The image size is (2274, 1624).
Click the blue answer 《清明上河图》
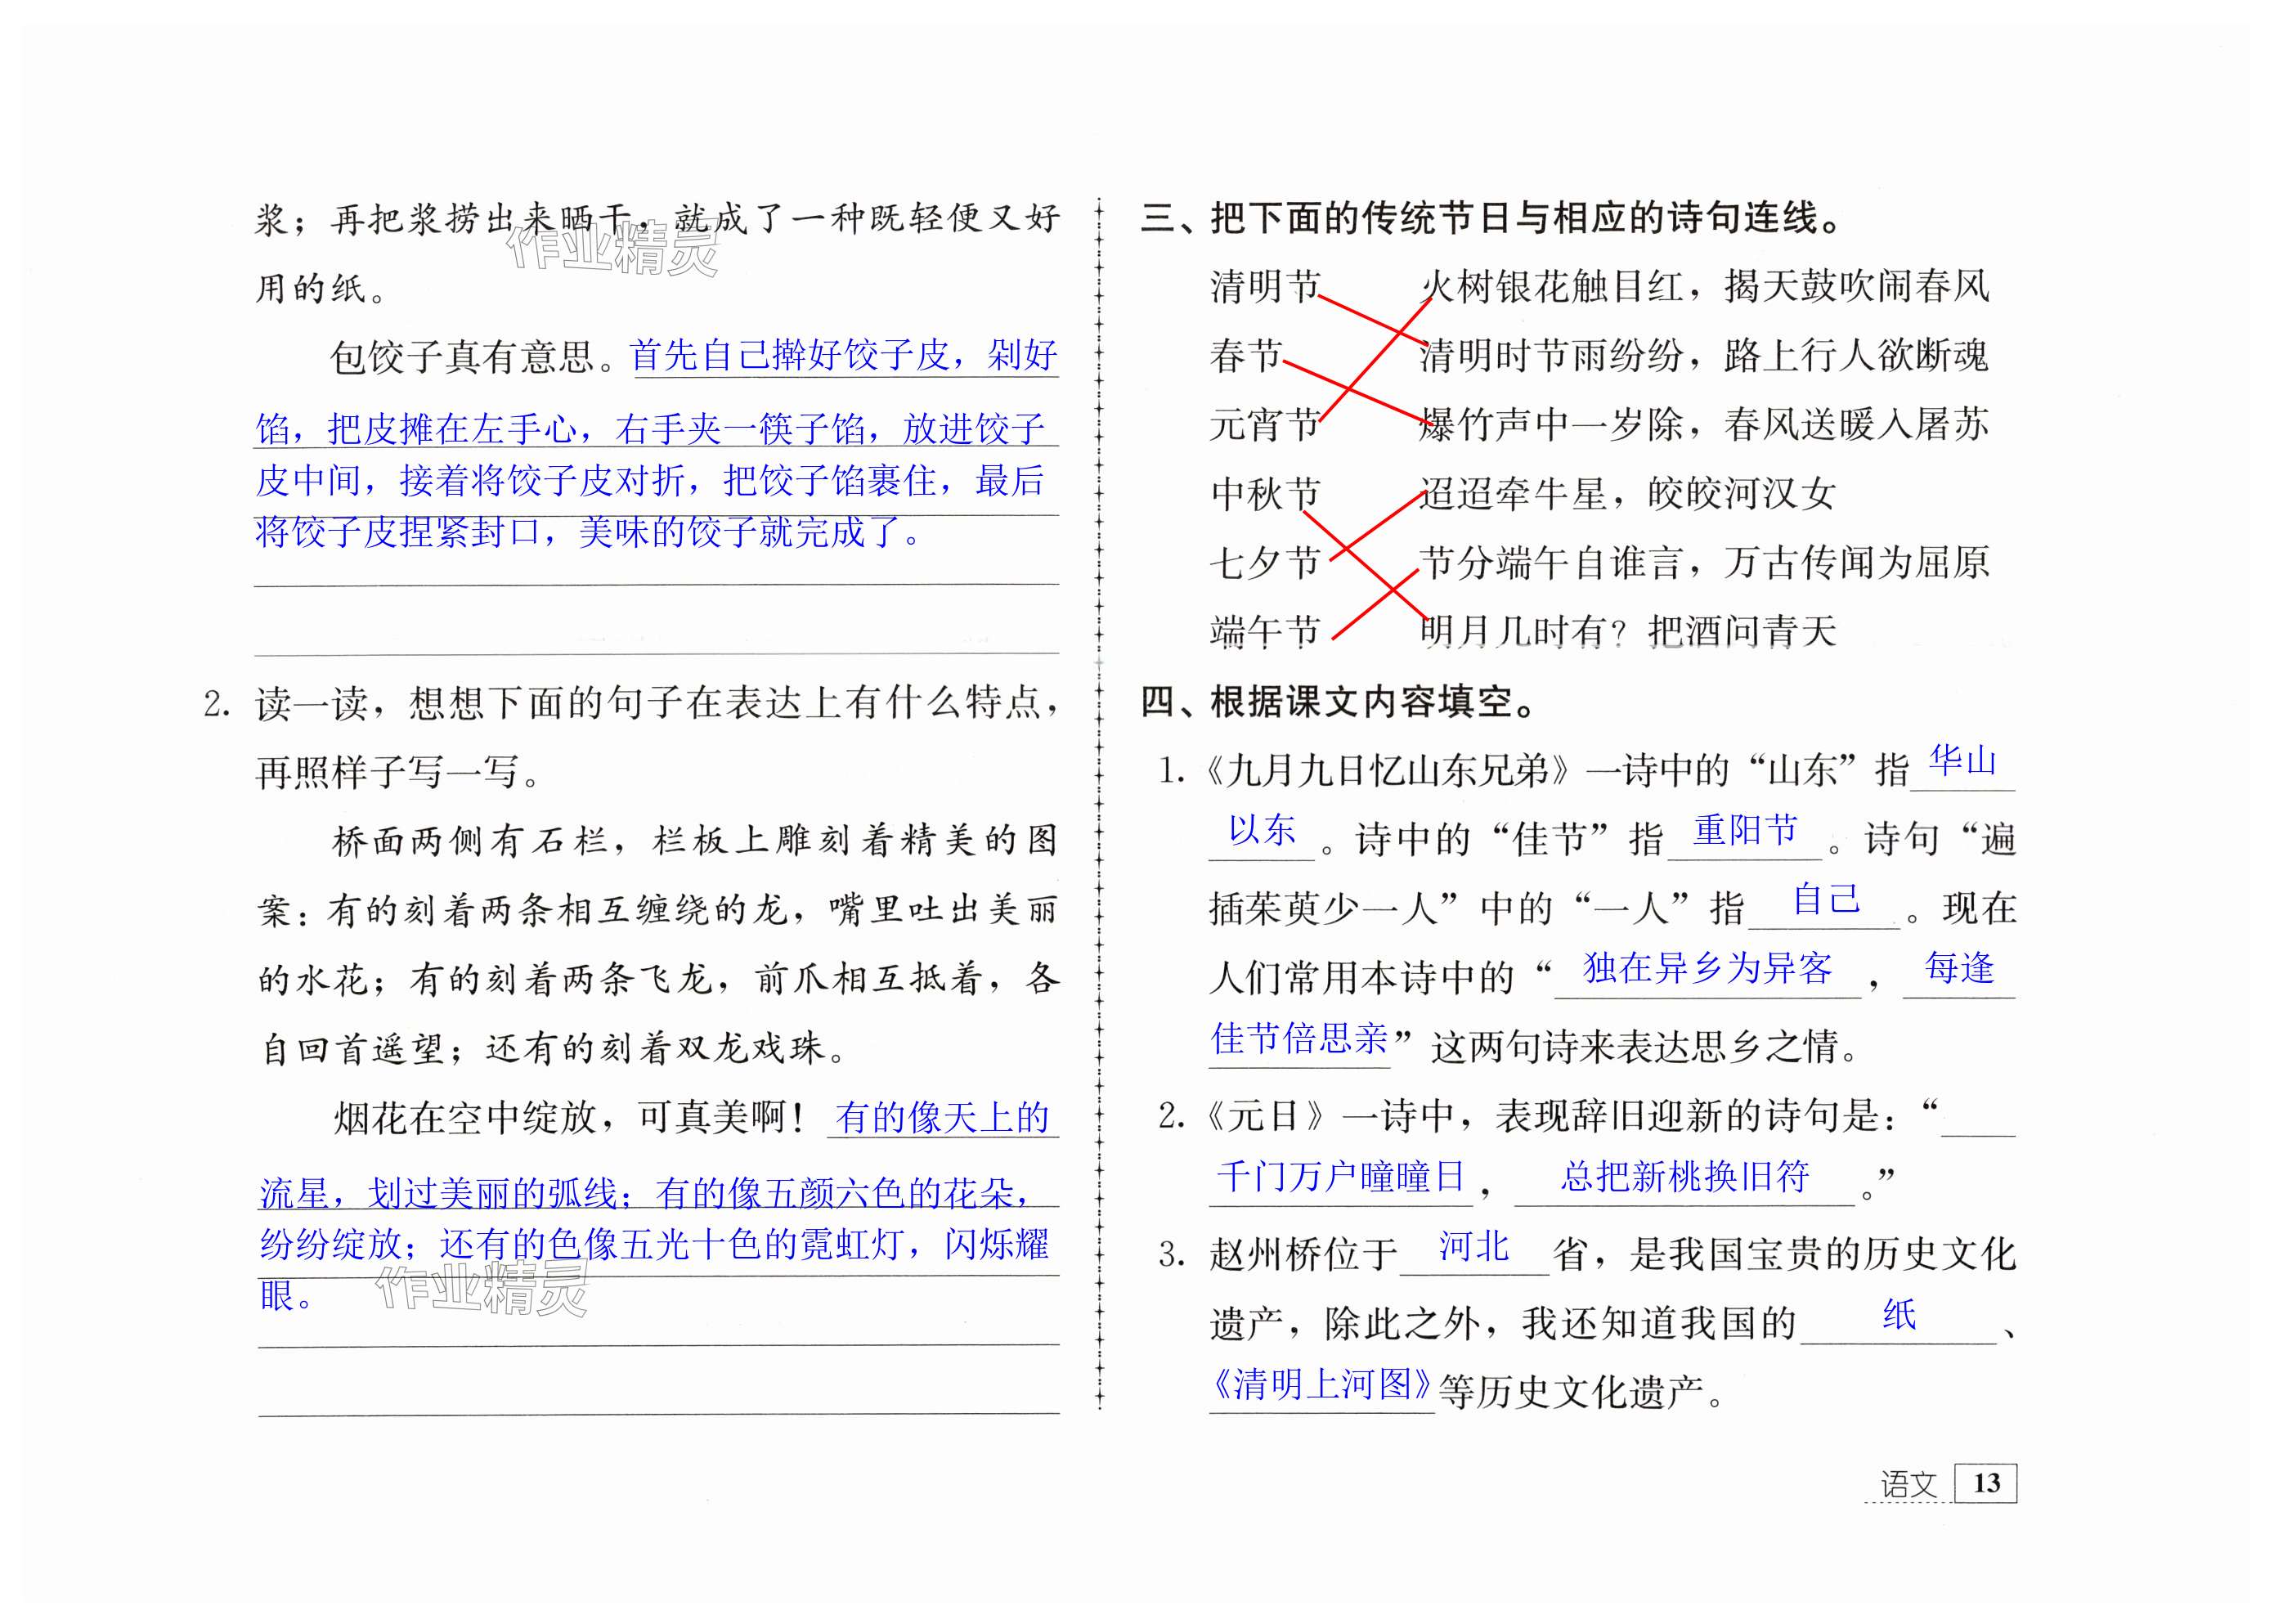(x=1322, y=1385)
